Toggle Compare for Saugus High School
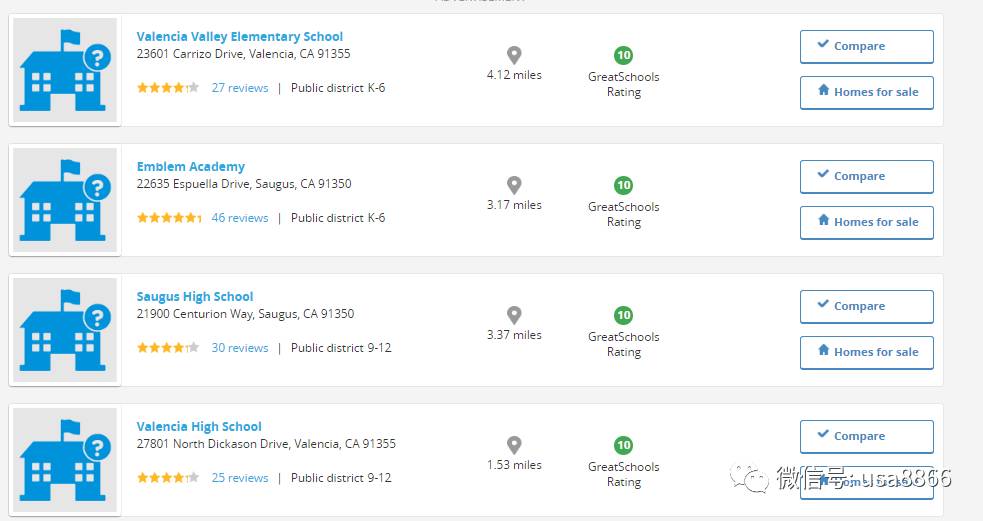 [x=866, y=306]
